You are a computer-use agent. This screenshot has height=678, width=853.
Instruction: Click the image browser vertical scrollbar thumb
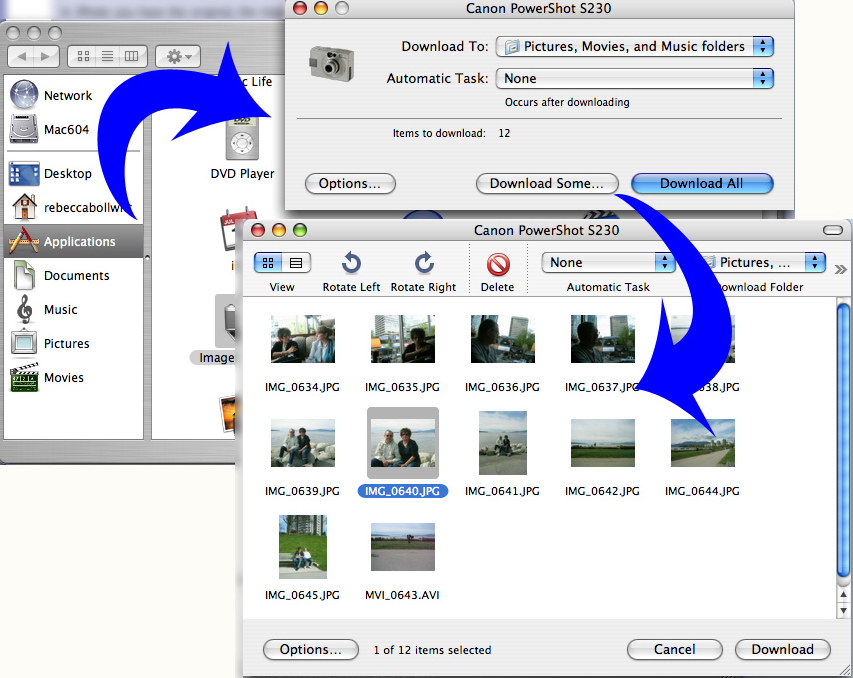843,441
